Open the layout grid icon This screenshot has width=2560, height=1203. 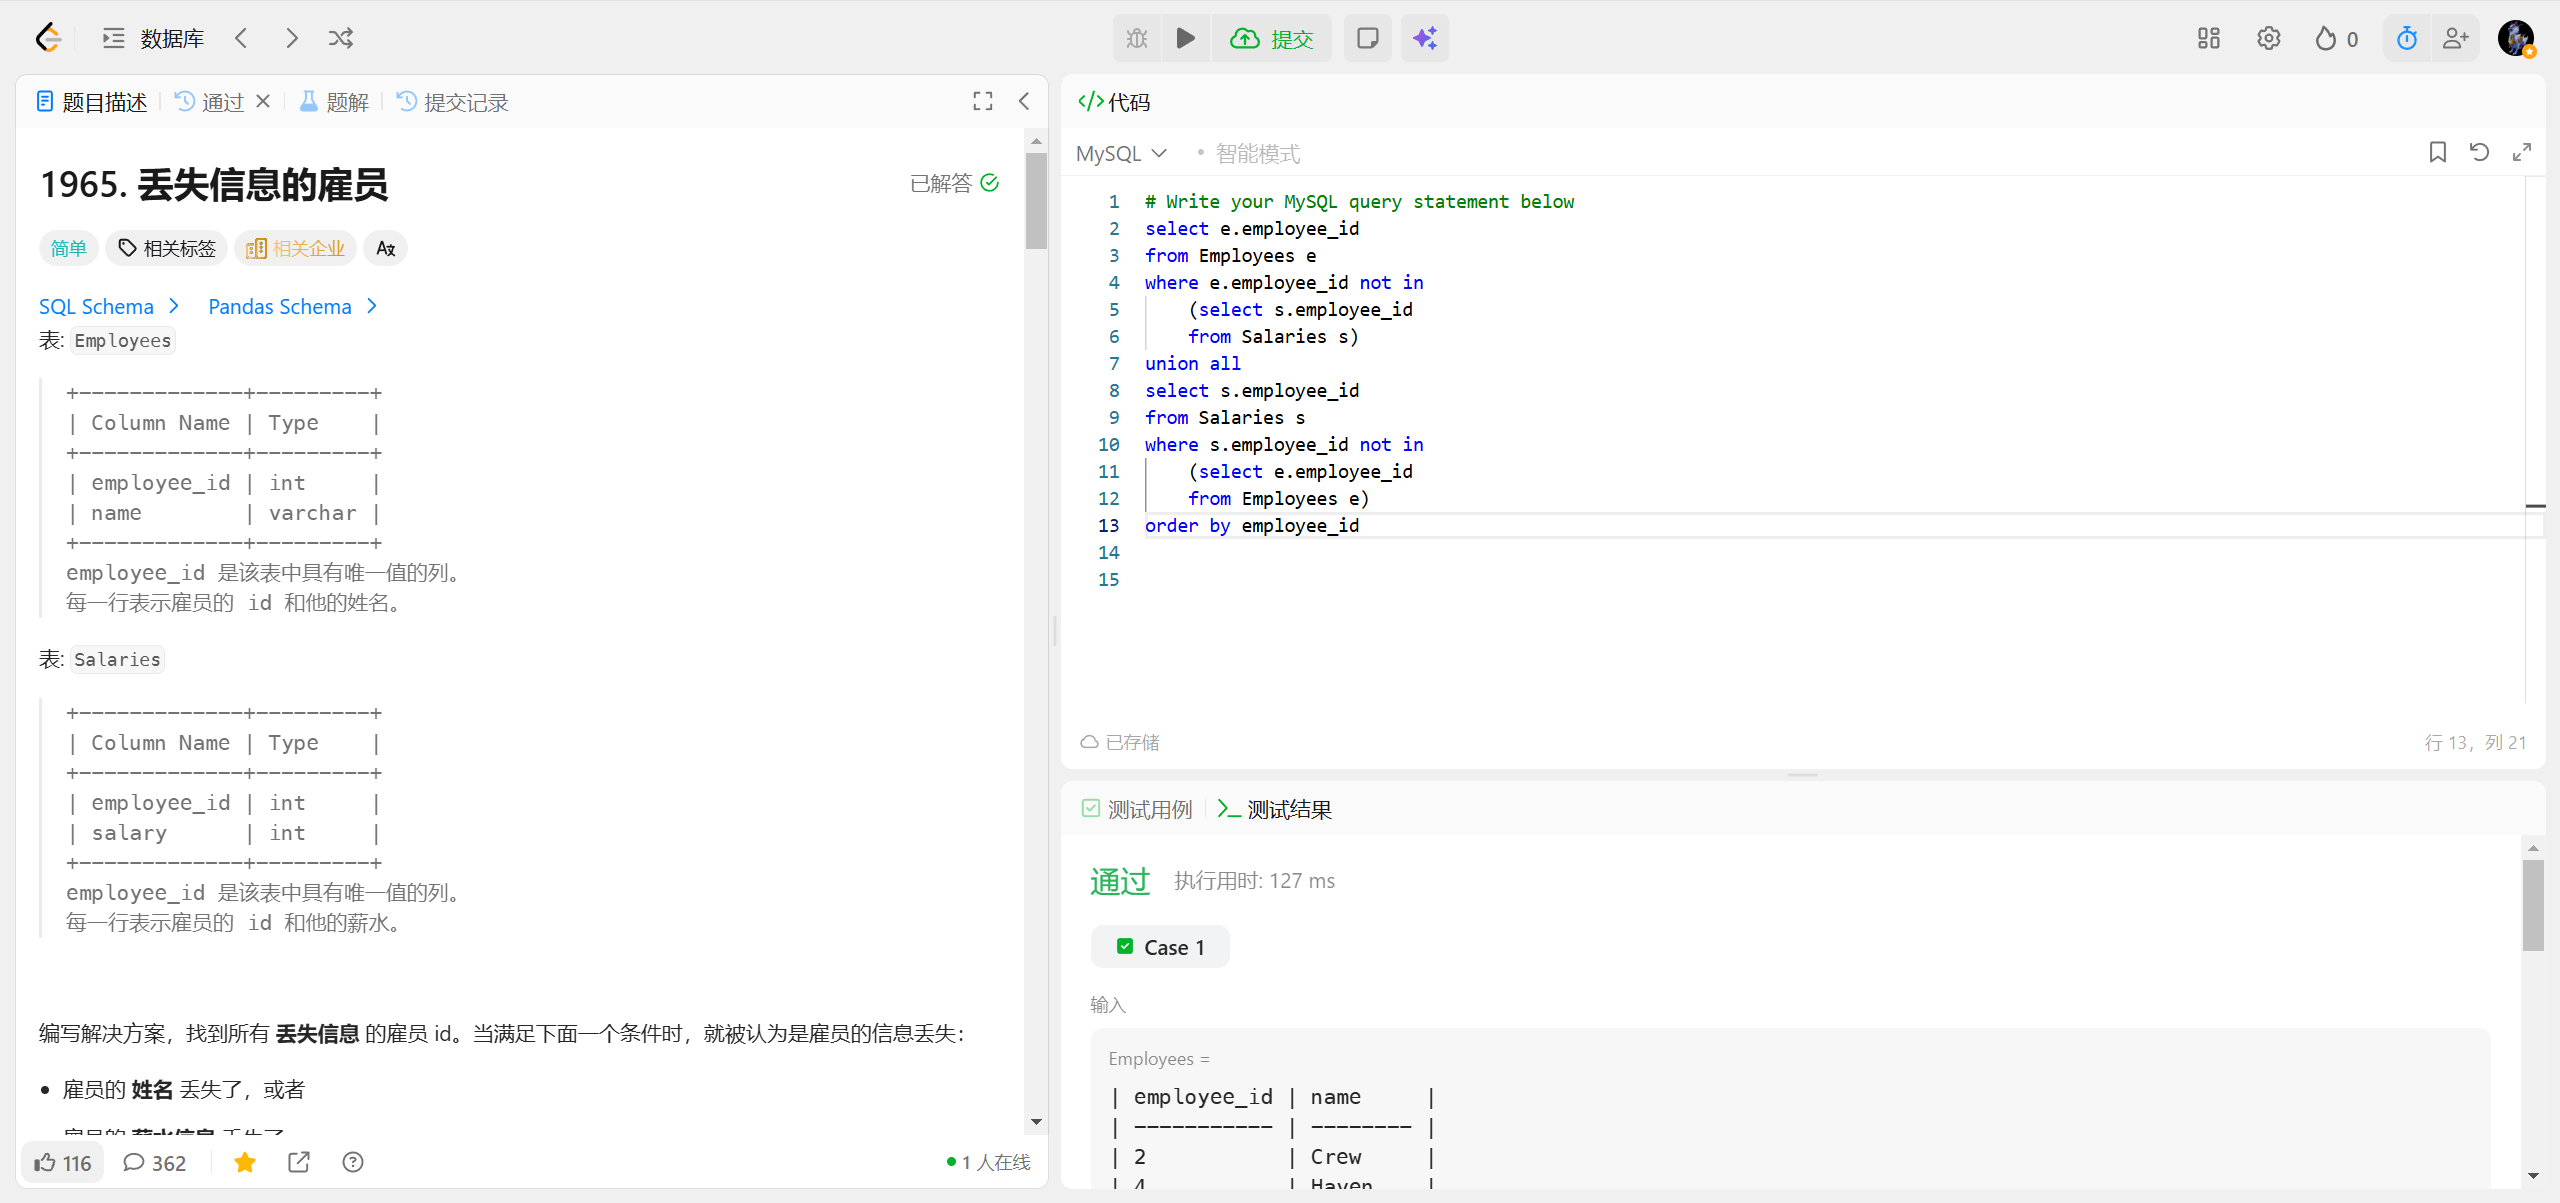(2208, 38)
